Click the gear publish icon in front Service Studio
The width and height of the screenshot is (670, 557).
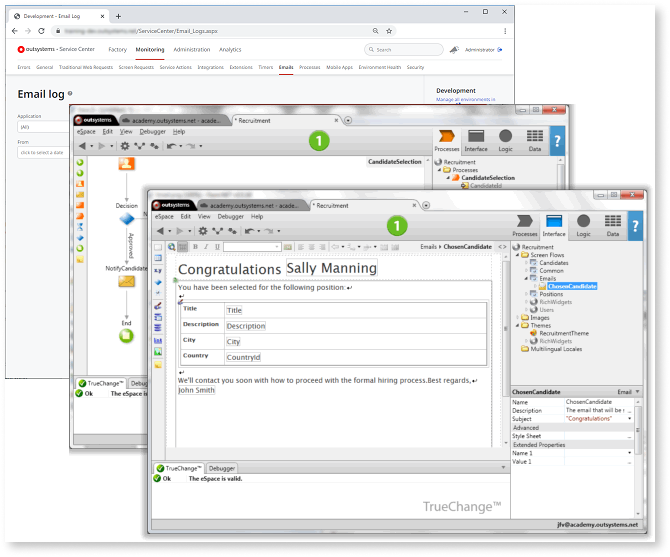[203, 231]
